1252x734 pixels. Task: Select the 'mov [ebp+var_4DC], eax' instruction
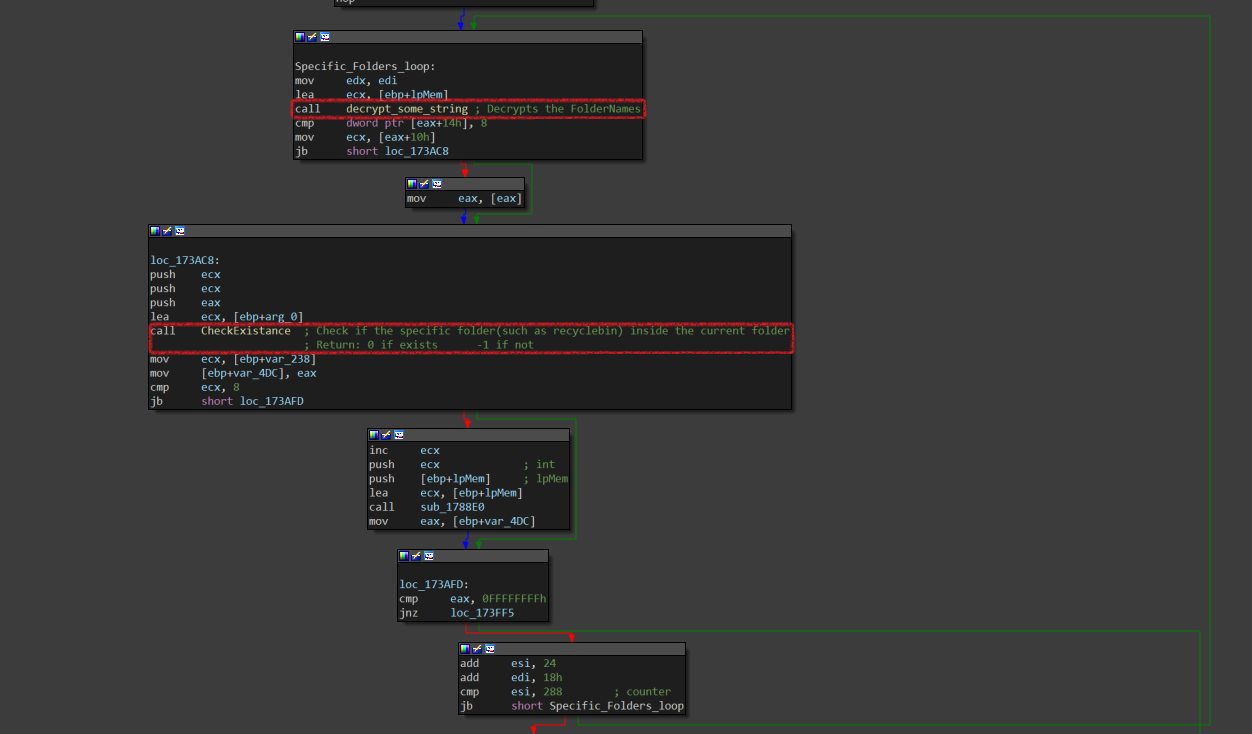(x=233, y=372)
